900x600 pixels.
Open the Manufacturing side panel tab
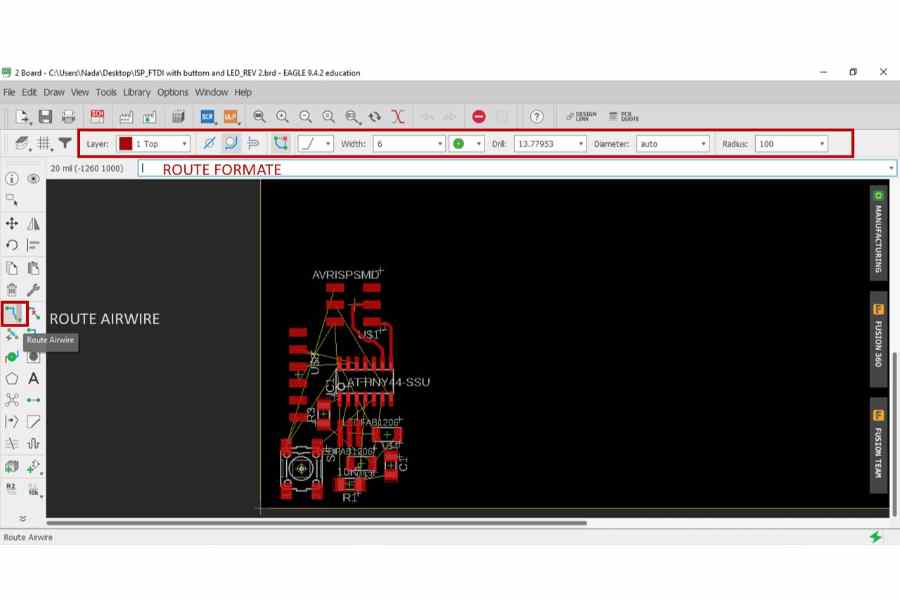(x=878, y=233)
